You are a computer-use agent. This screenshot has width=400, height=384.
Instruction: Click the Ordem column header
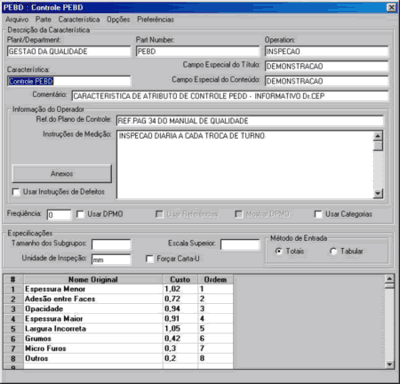[x=215, y=279]
